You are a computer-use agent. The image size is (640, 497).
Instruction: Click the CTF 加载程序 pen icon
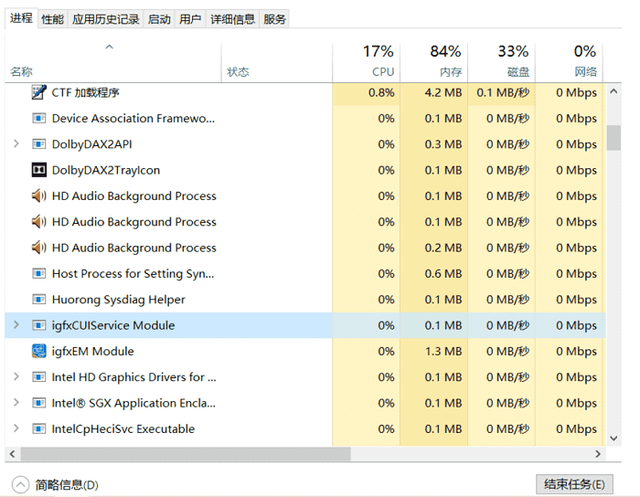pos(39,92)
